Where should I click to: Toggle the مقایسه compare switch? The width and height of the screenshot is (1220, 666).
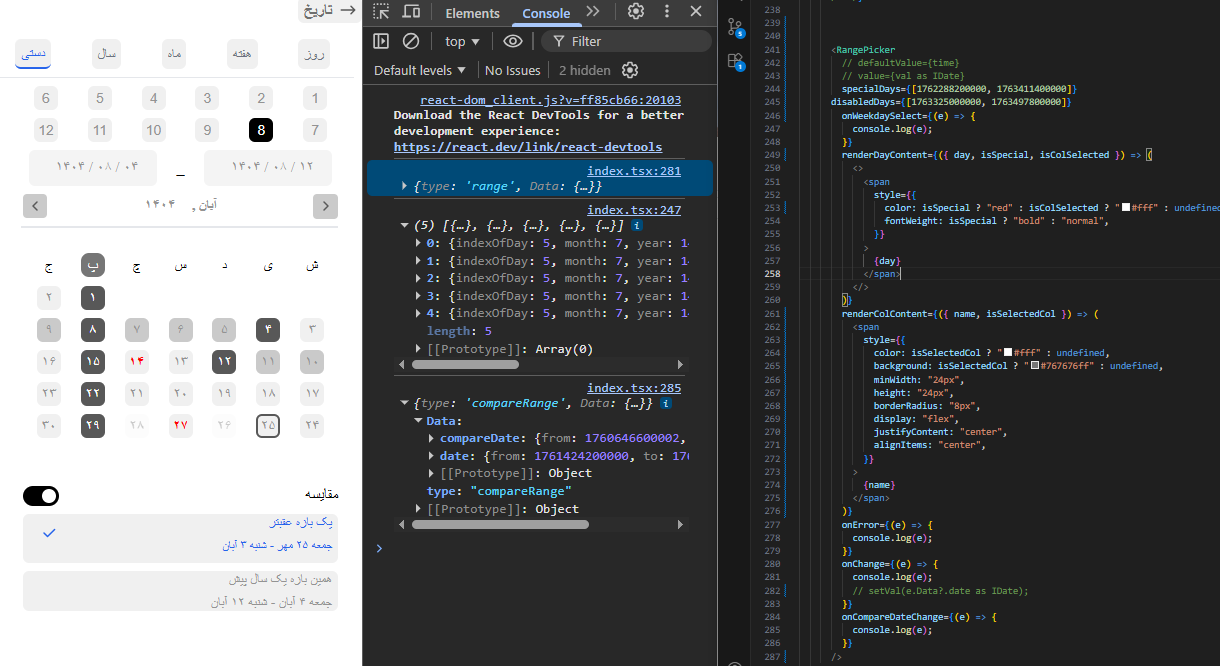point(41,496)
